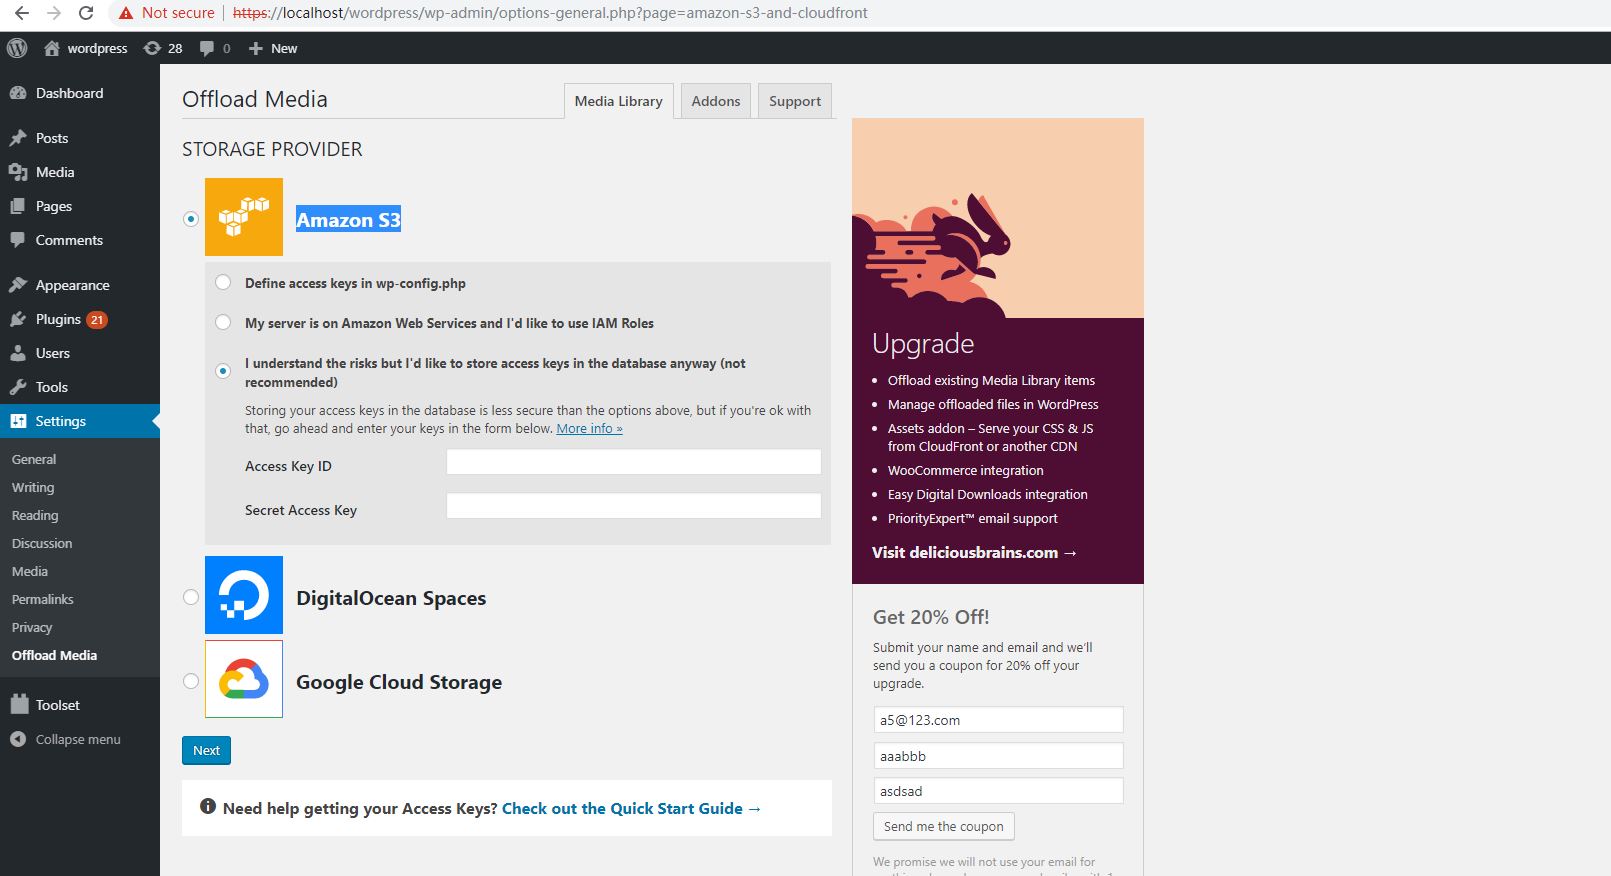Reload the page with the refresh icon
Image resolution: width=1611 pixels, height=876 pixels.
(x=86, y=13)
